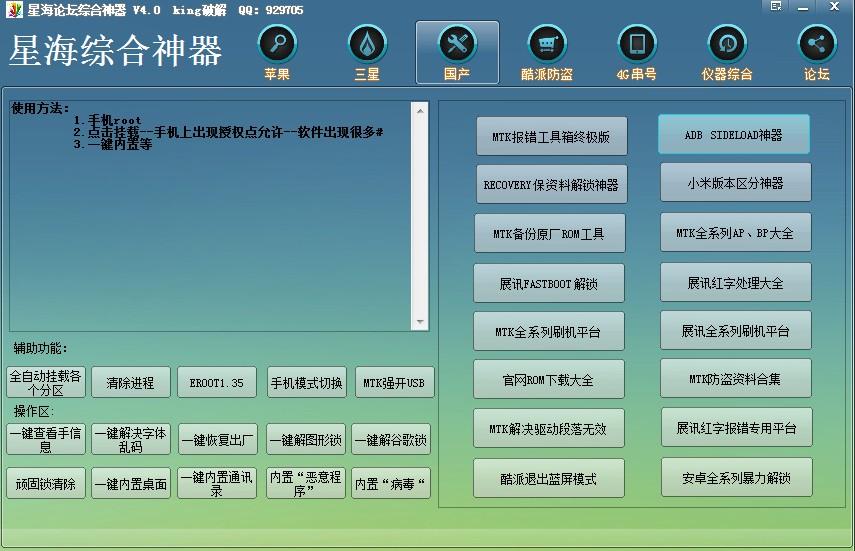Open the 酷派防盗 shopping cart icon

tap(547, 45)
